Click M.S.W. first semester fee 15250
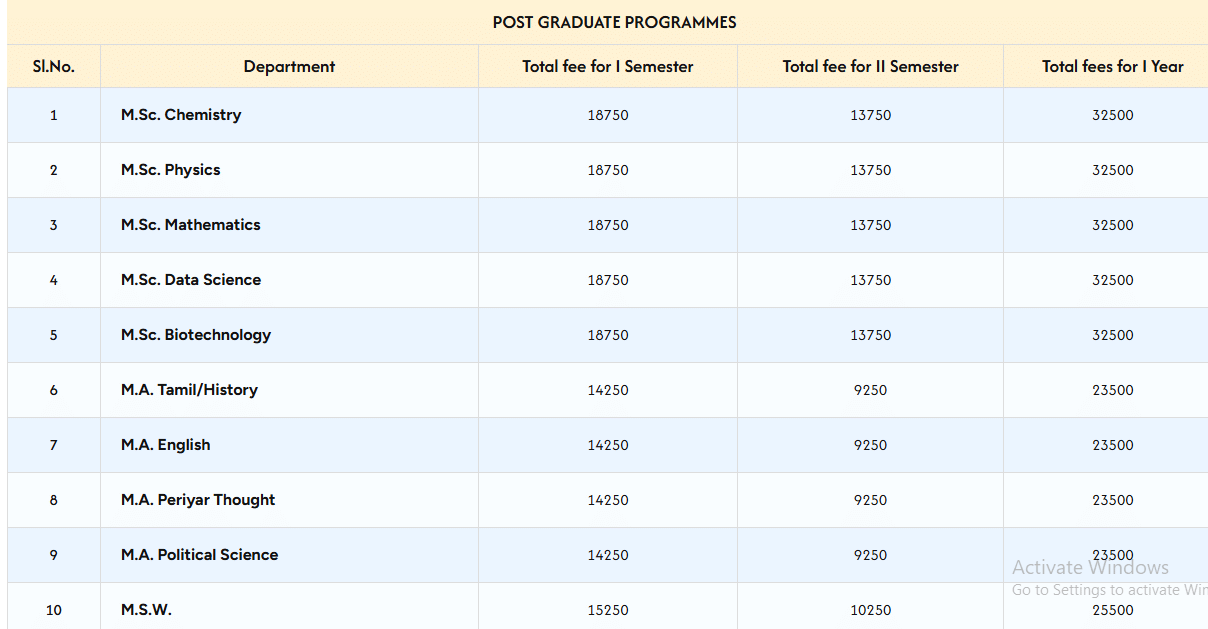The height and width of the screenshot is (629, 1208). click(608, 610)
